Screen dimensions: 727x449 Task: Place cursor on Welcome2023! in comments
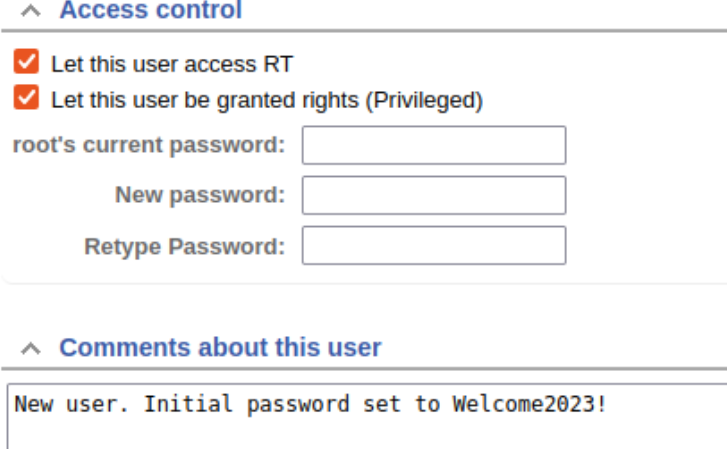coord(529,404)
